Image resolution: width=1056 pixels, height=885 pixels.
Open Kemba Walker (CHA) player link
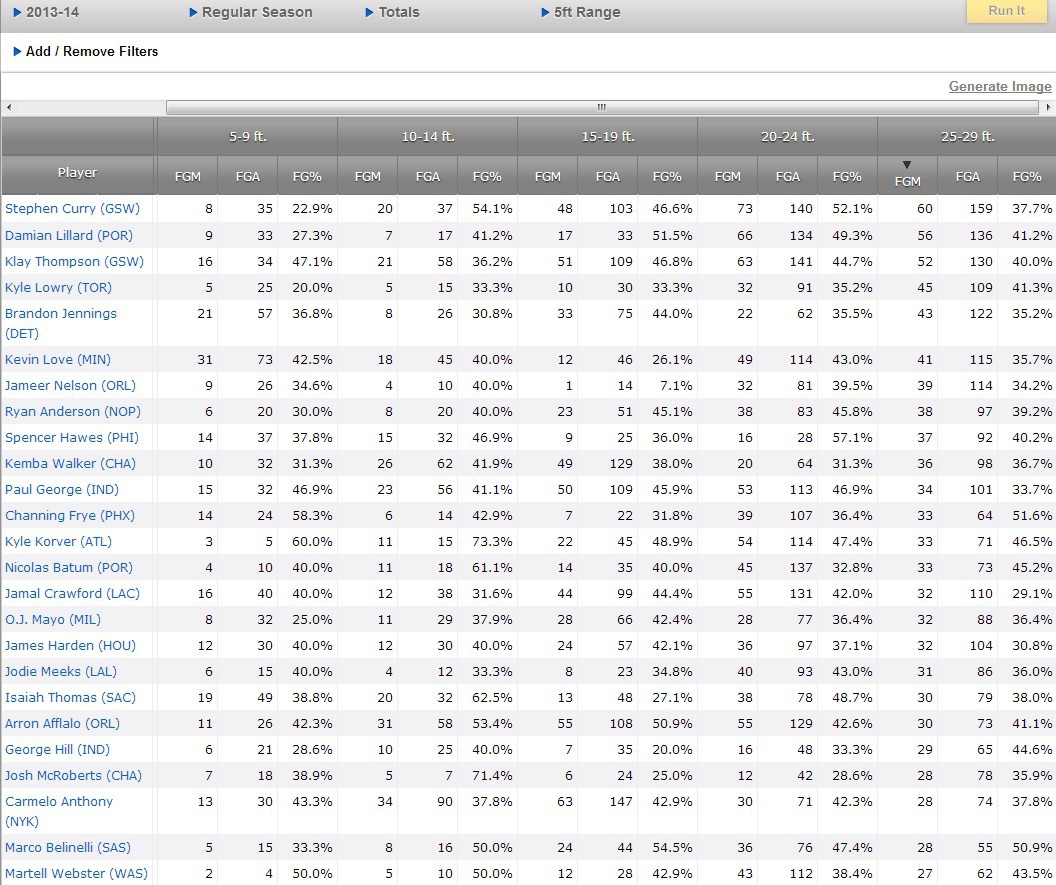70,463
